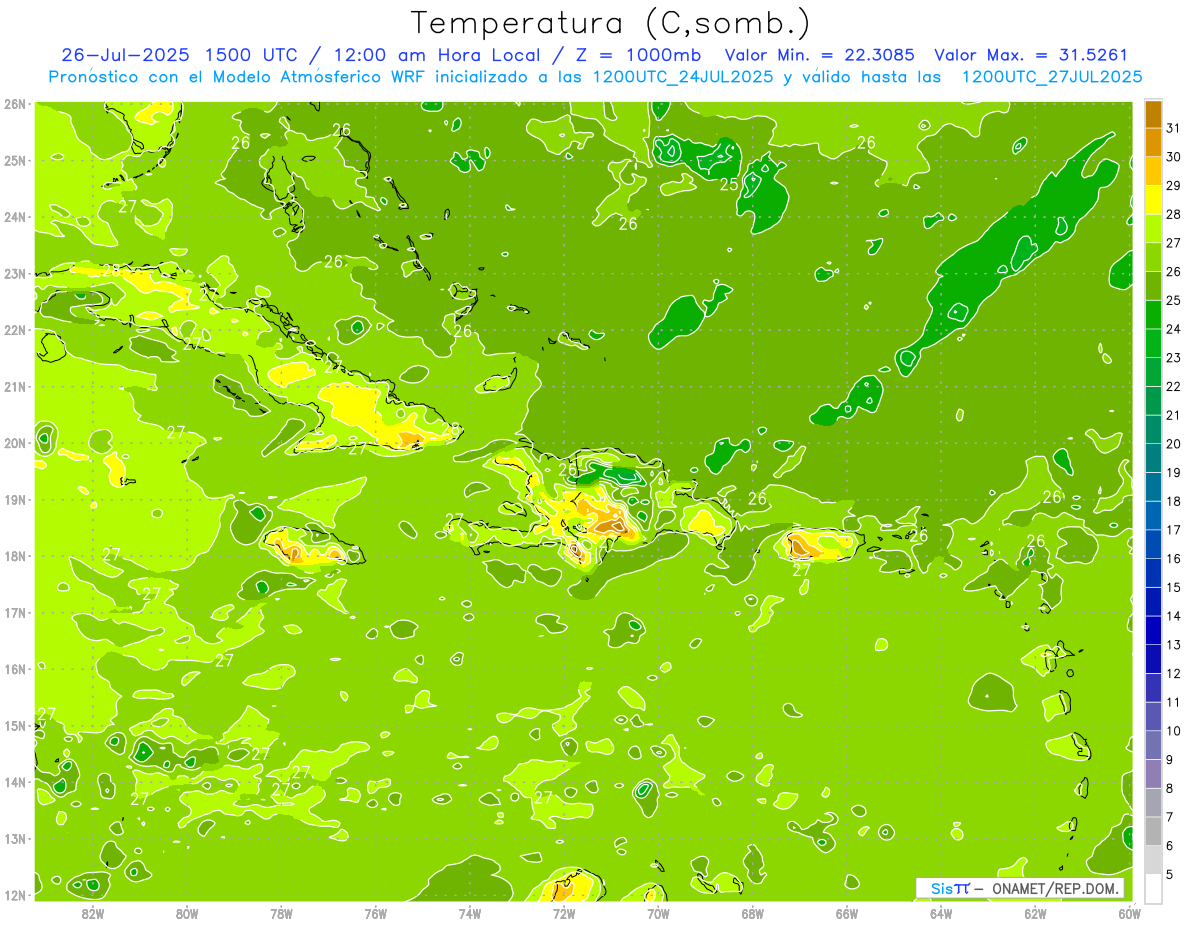1200x927 pixels.
Task: Pick the 19N latitude axis label
Action: (15, 500)
